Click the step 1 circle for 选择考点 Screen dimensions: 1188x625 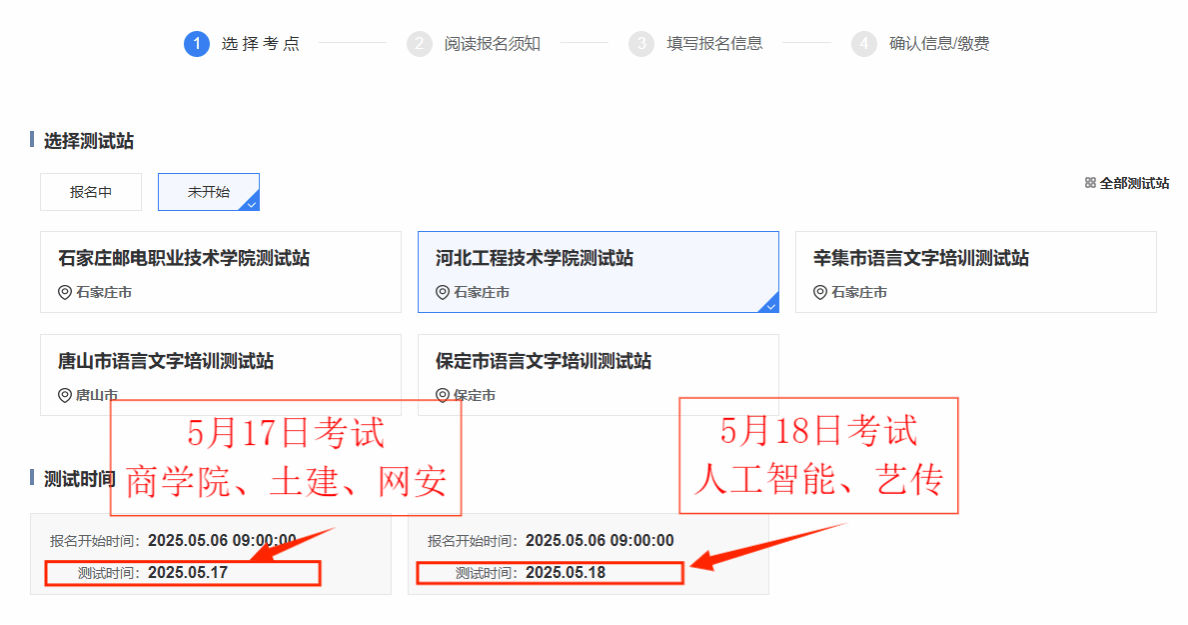[x=197, y=44]
